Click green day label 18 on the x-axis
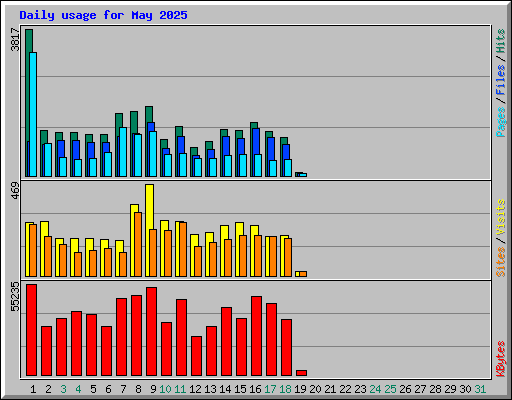 coord(285,389)
